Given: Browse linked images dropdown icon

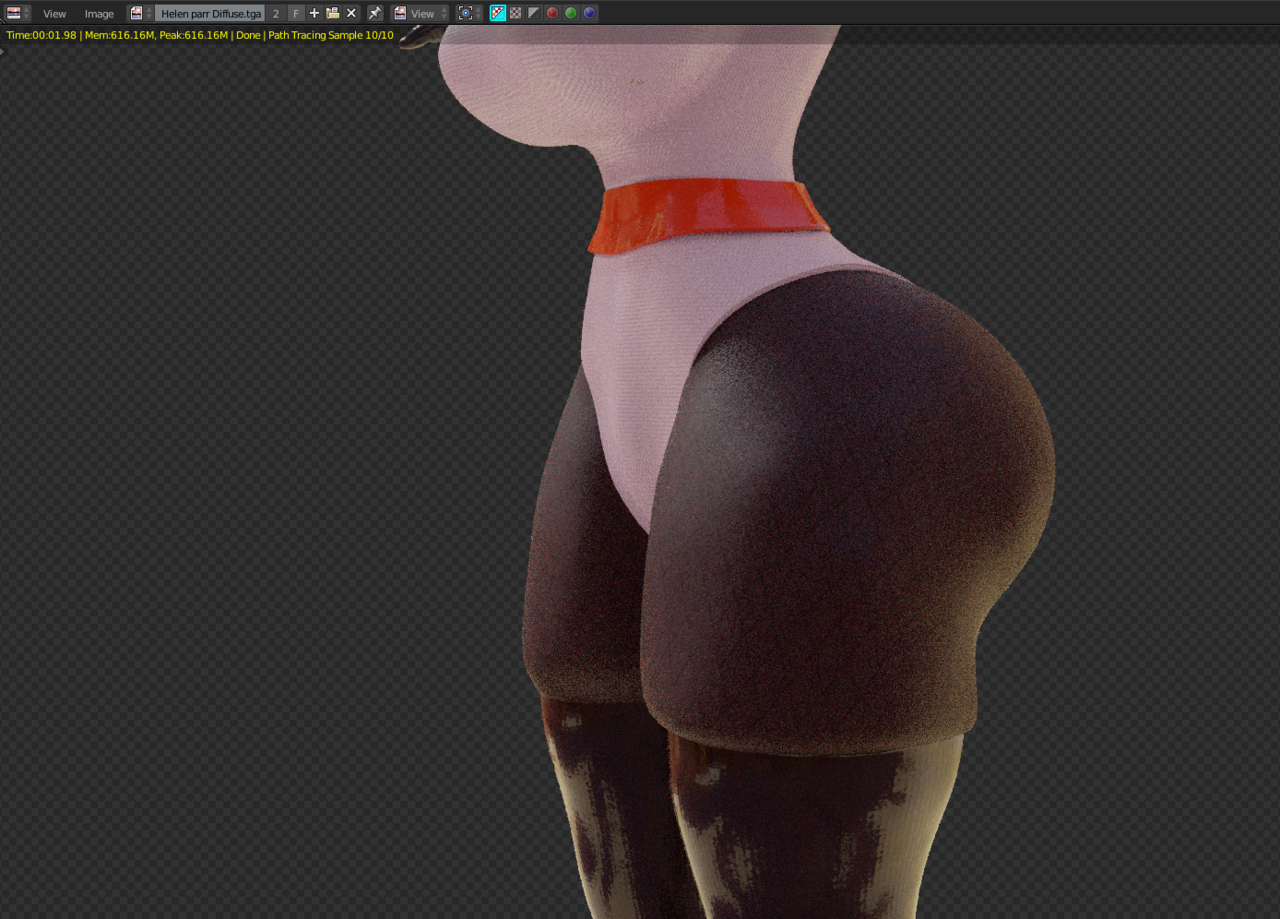Looking at the screenshot, I should [x=141, y=13].
